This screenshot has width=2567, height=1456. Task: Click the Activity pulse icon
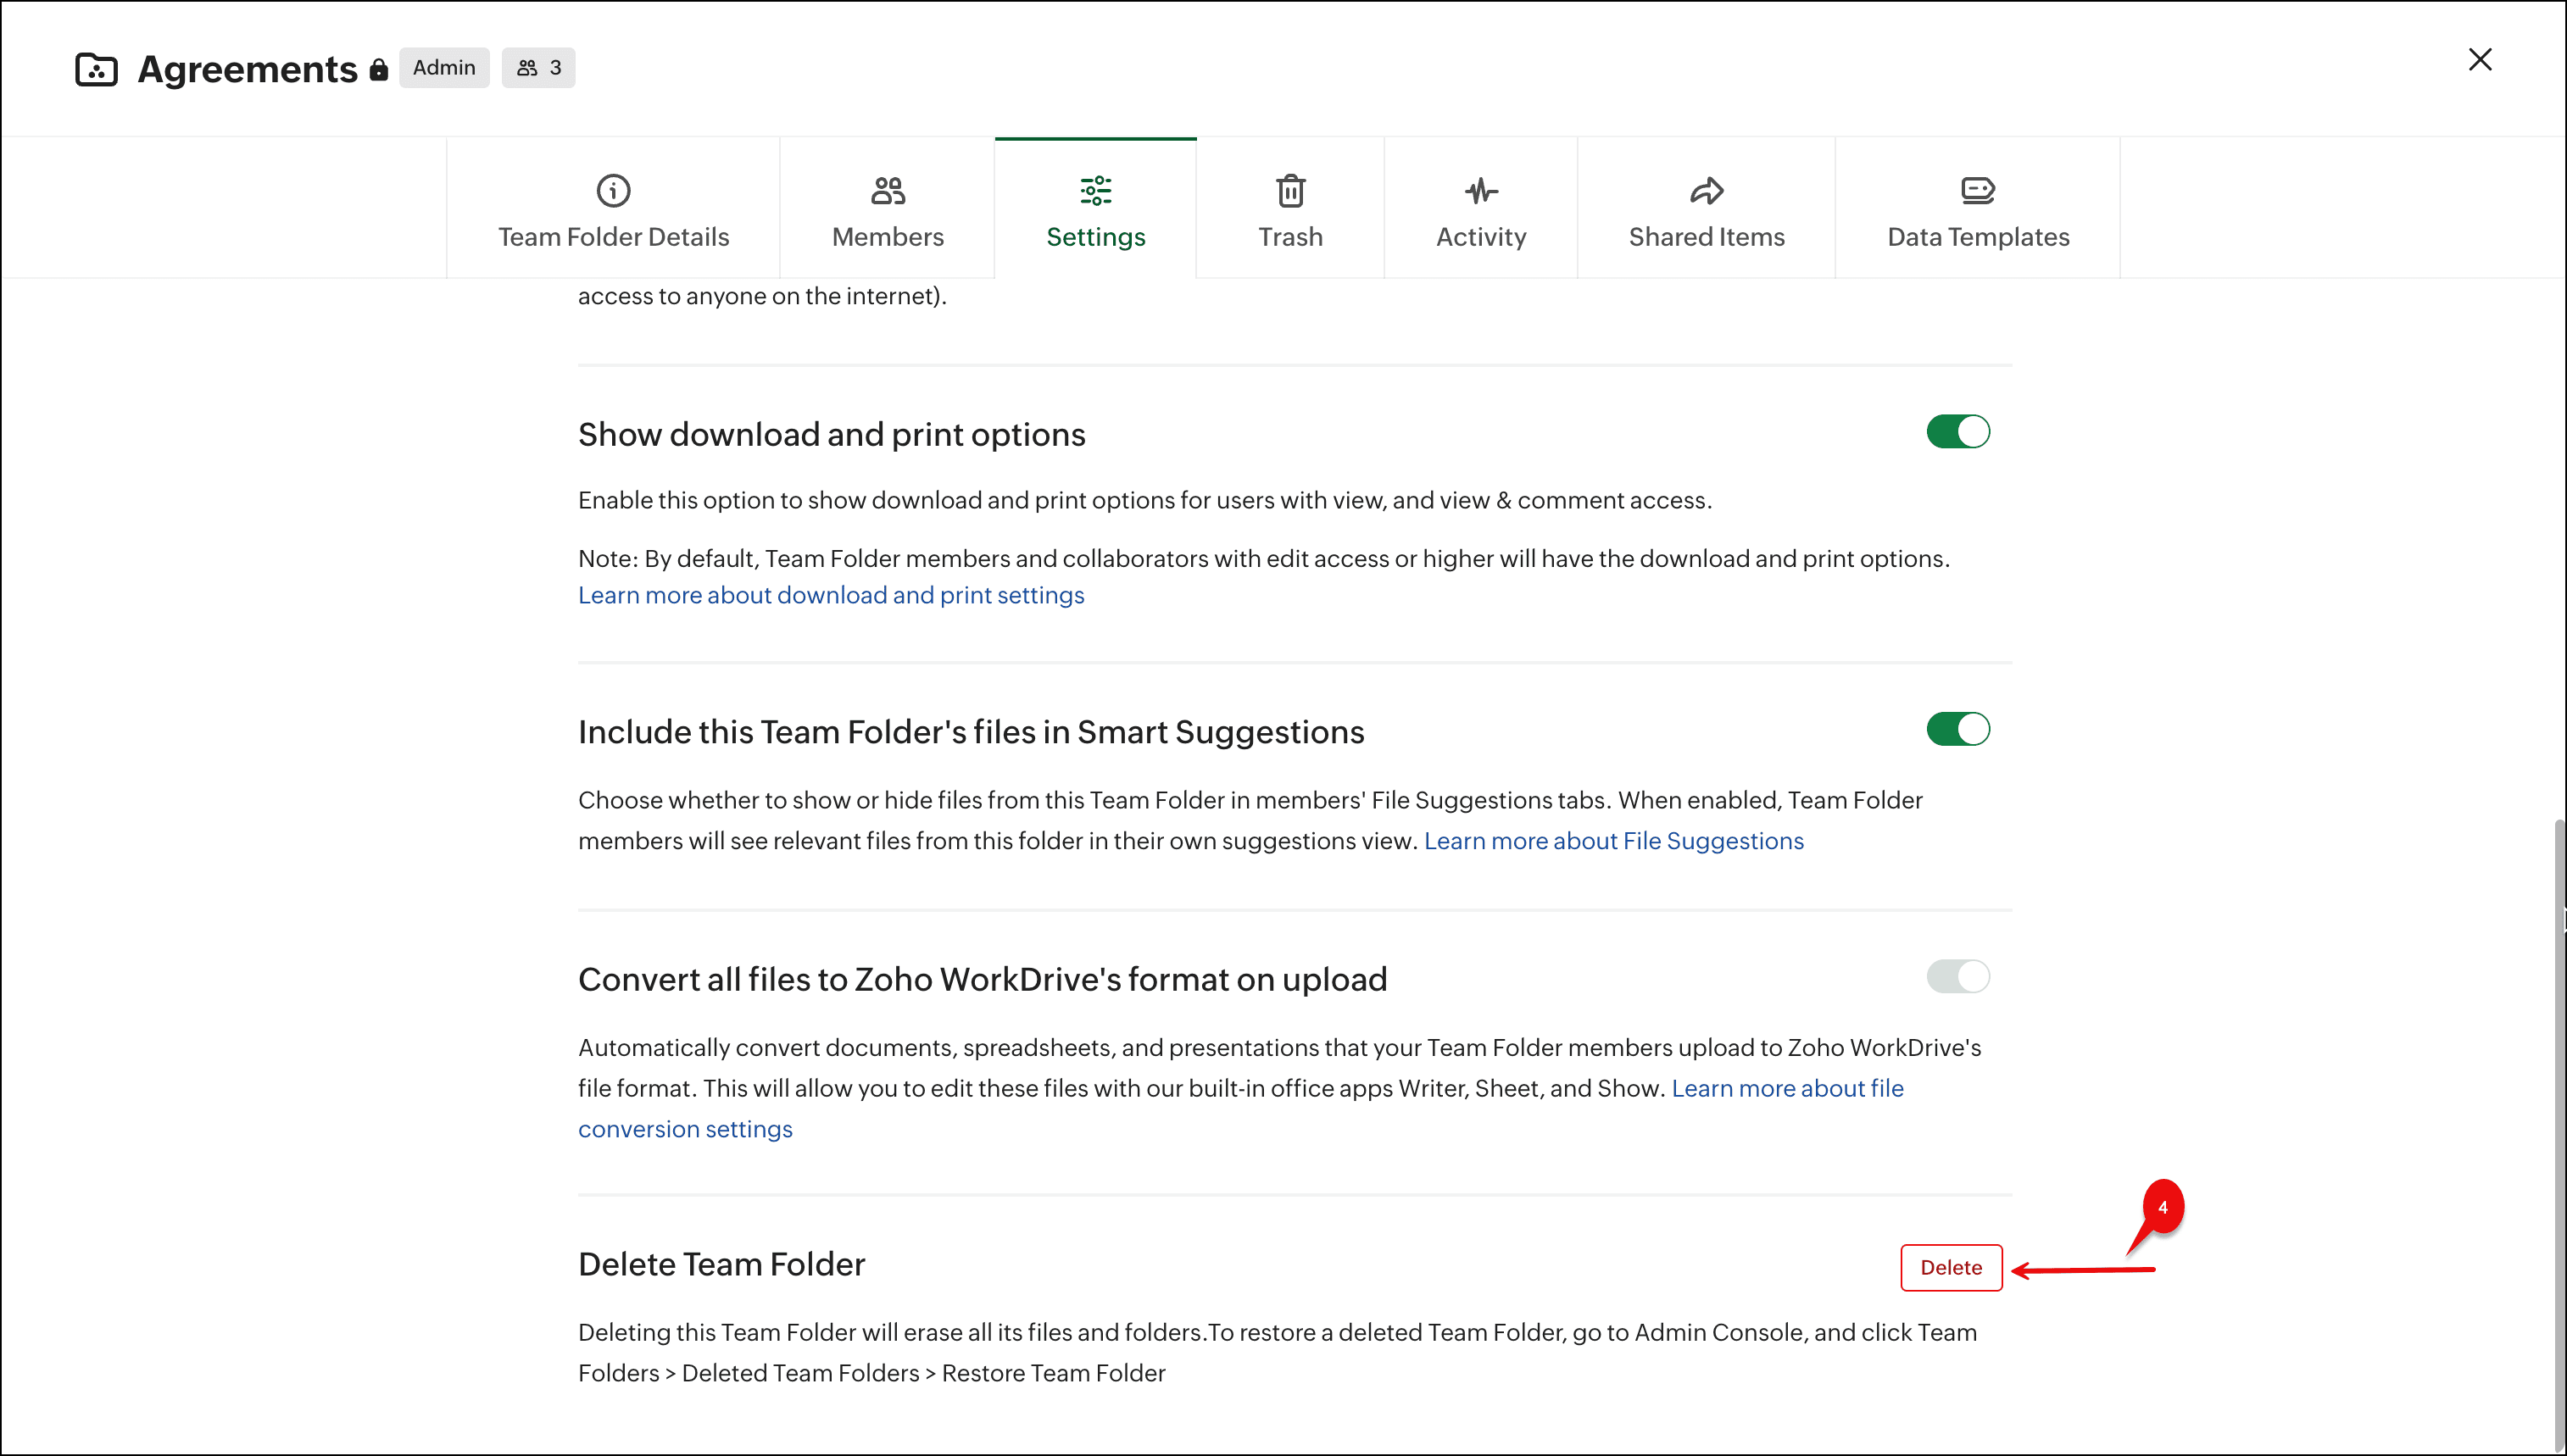tap(1481, 190)
